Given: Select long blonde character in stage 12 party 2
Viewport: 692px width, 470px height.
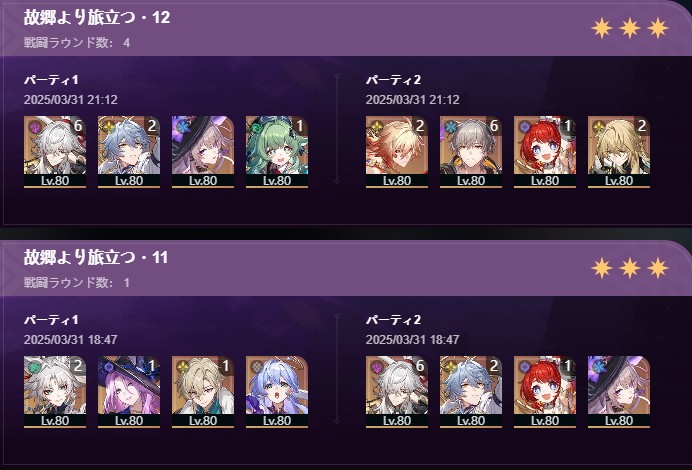Looking at the screenshot, I should click(619, 152).
